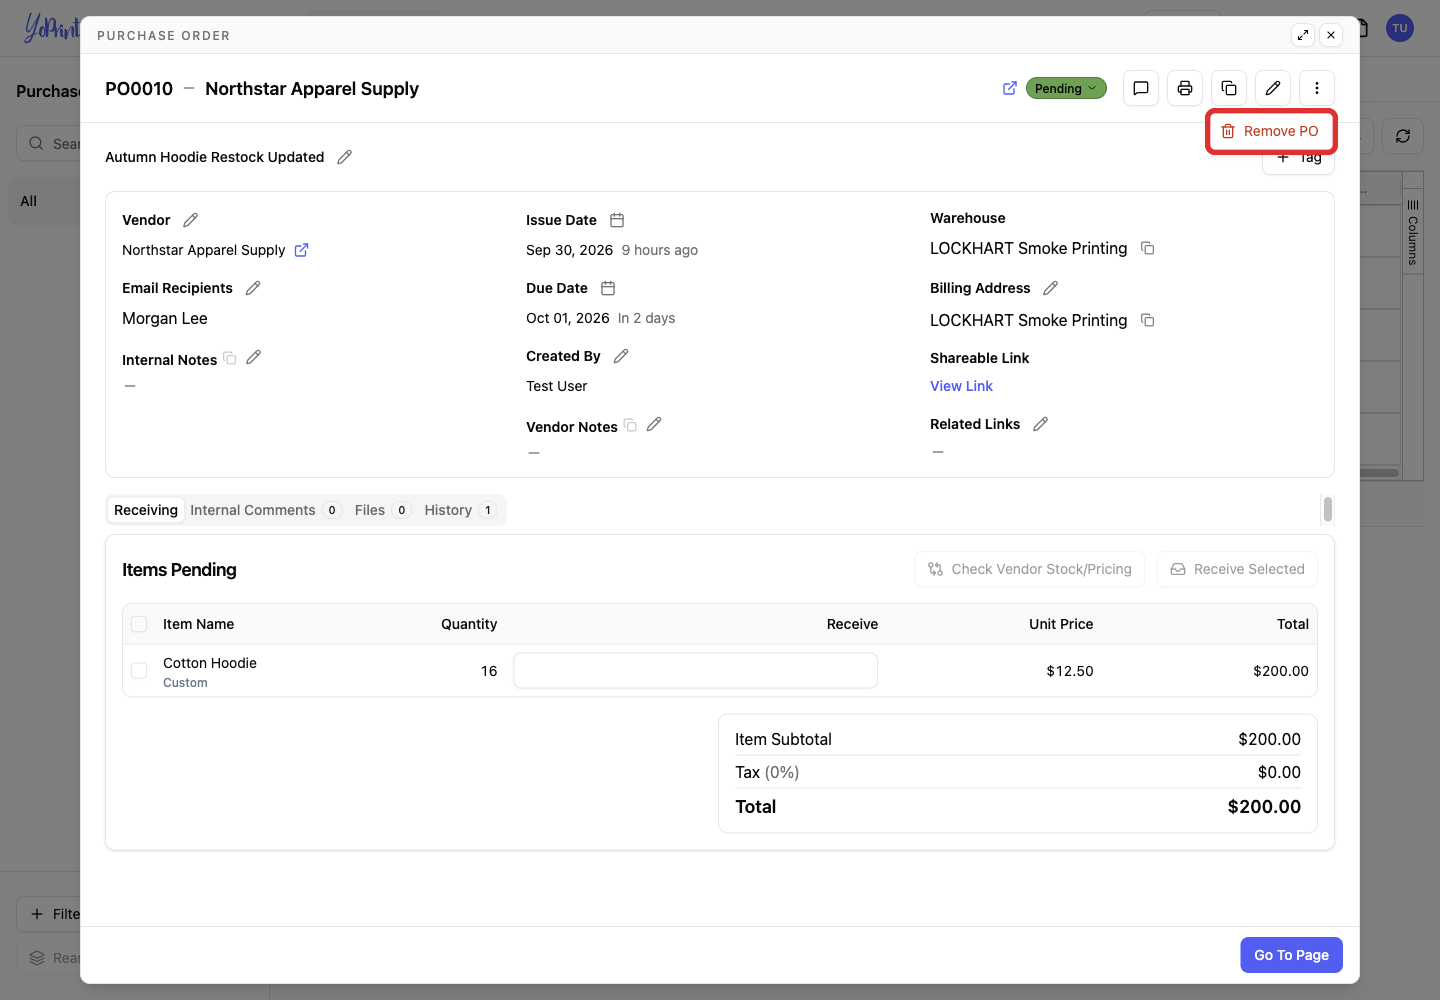Refresh the purchase orders list
Viewport: 1440px width, 1000px height.
tap(1403, 136)
